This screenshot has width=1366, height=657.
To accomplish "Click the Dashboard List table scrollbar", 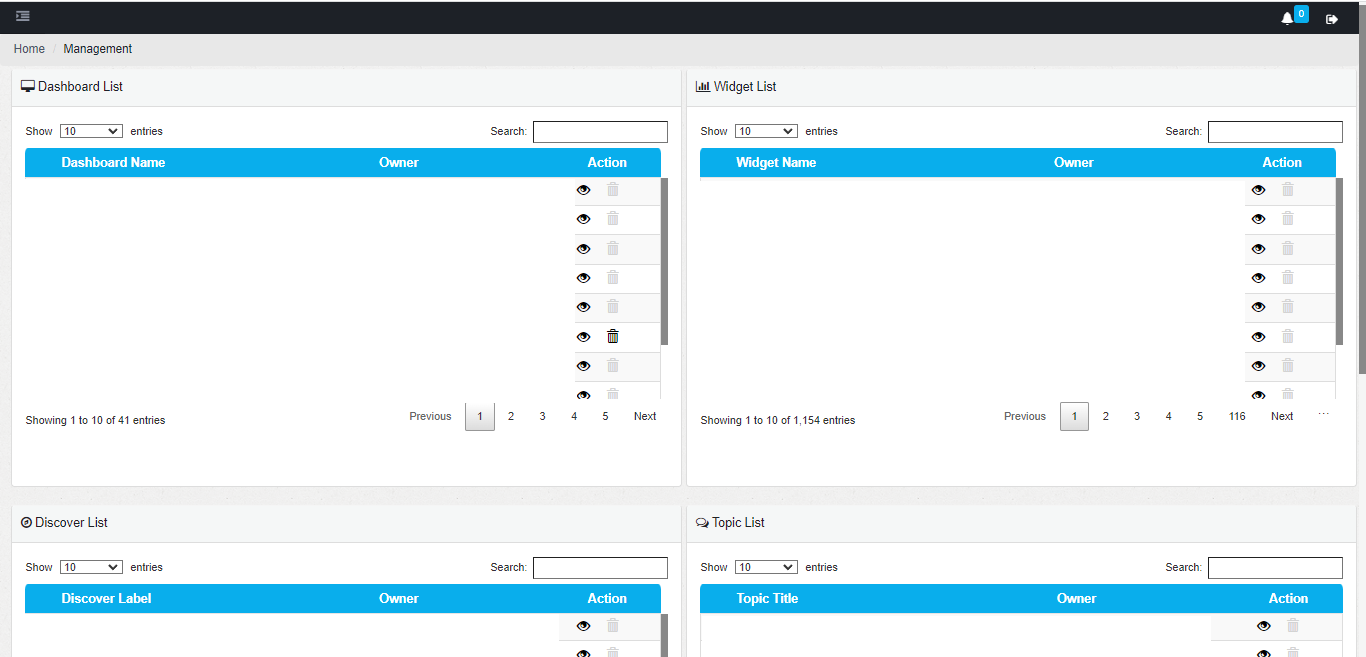I will [664, 261].
